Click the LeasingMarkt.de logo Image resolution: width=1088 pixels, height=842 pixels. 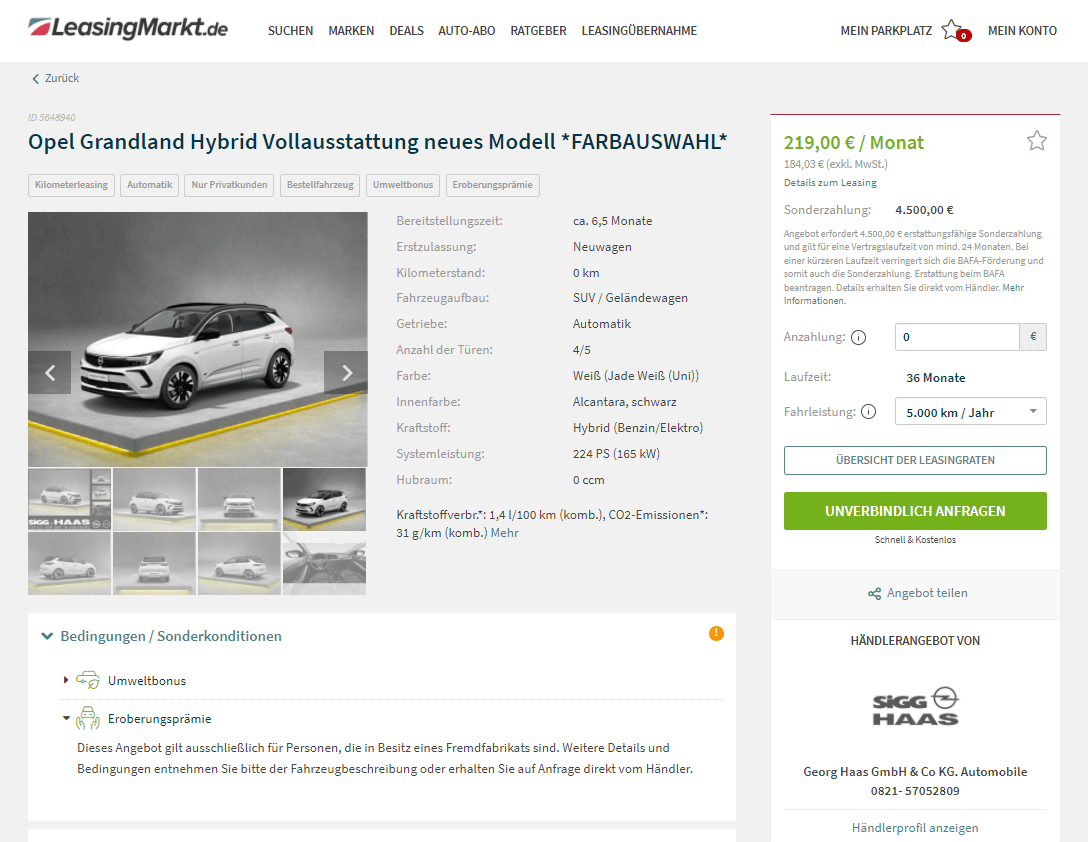tap(128, 28)
